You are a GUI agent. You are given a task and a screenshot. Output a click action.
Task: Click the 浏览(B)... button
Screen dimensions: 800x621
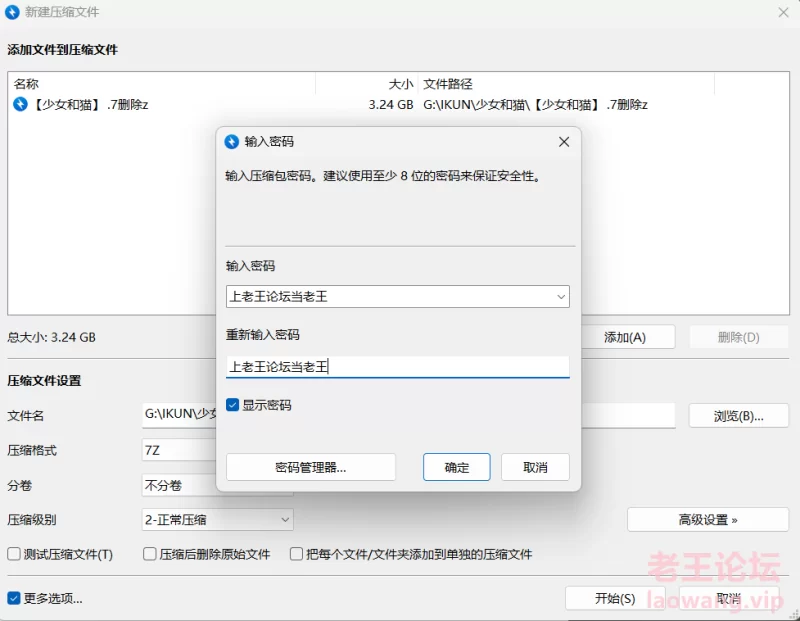point(739,416)
